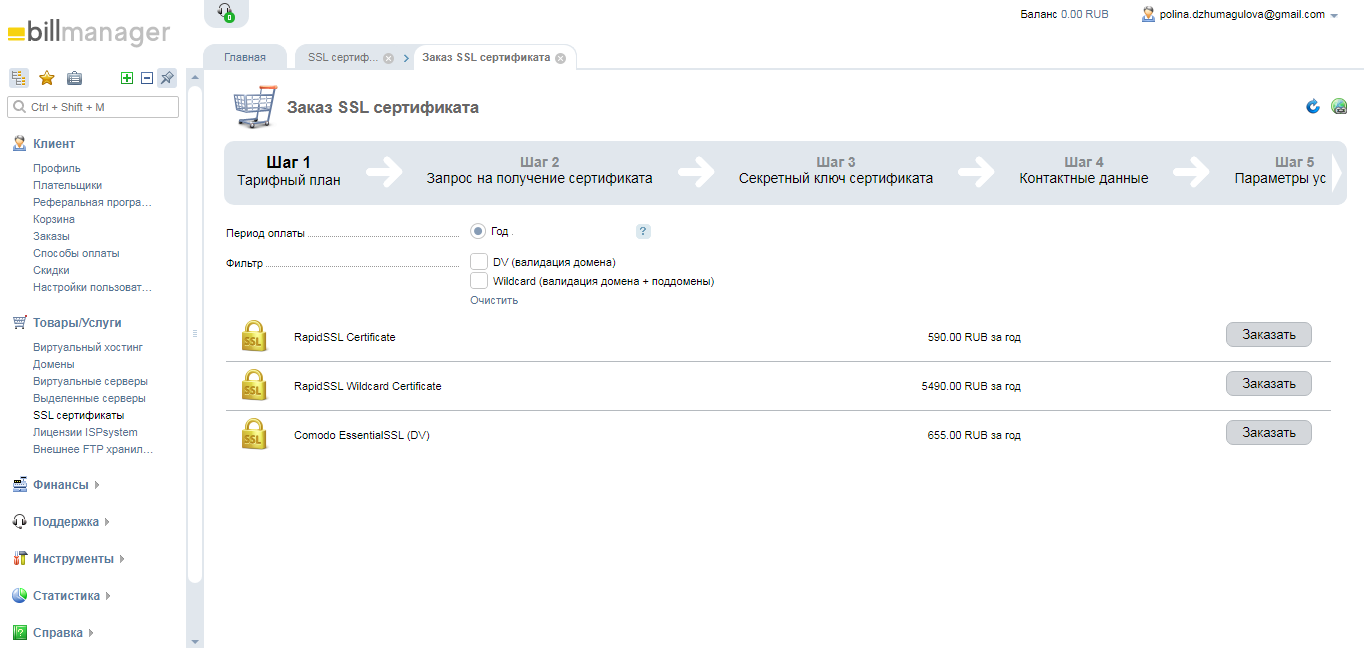
Task: Check the Wildcard filter checkbox
Action: 478,281
